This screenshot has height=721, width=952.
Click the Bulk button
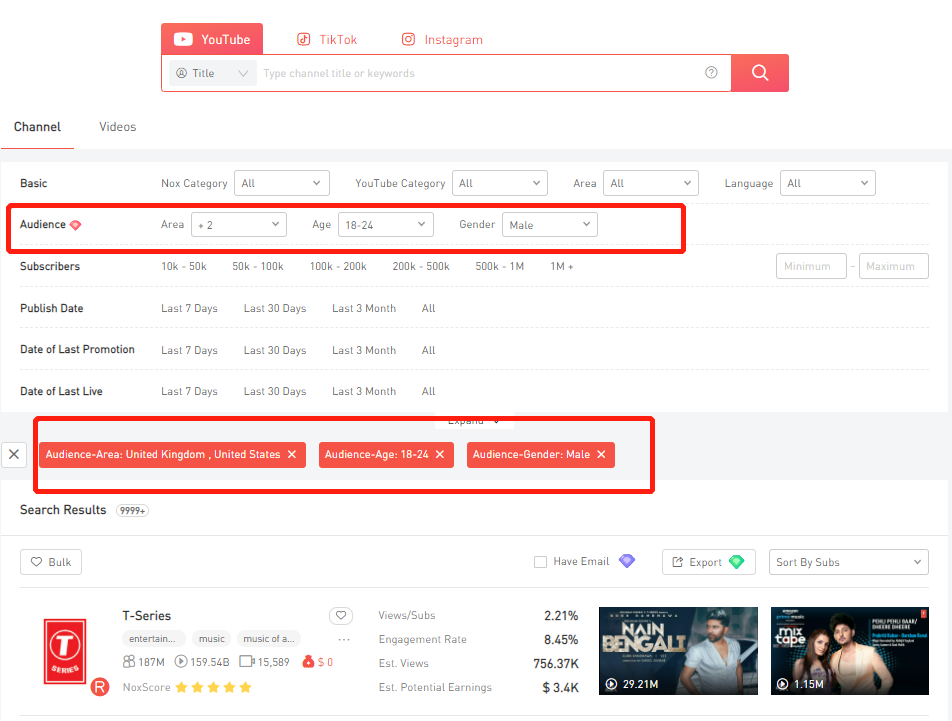pos(51,562)
